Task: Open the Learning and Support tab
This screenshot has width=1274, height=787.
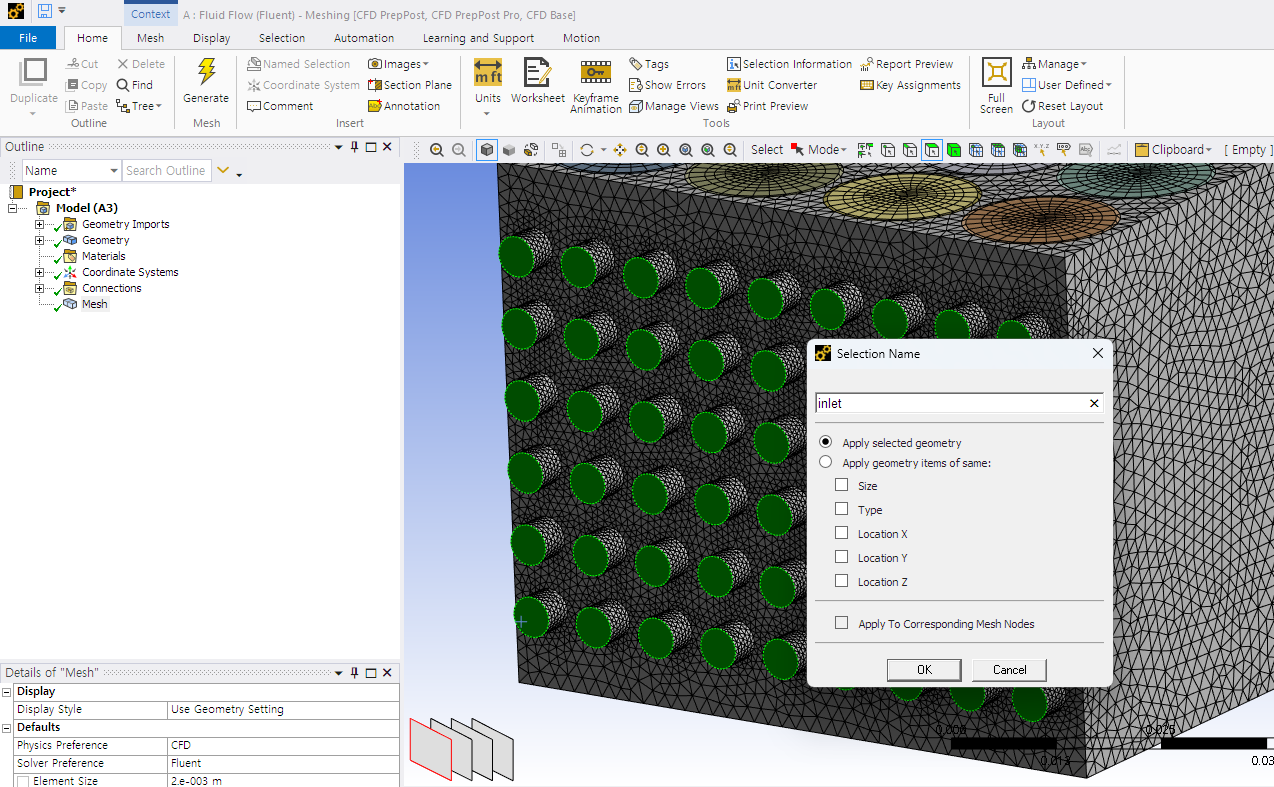Action: [x=478, y=38]
